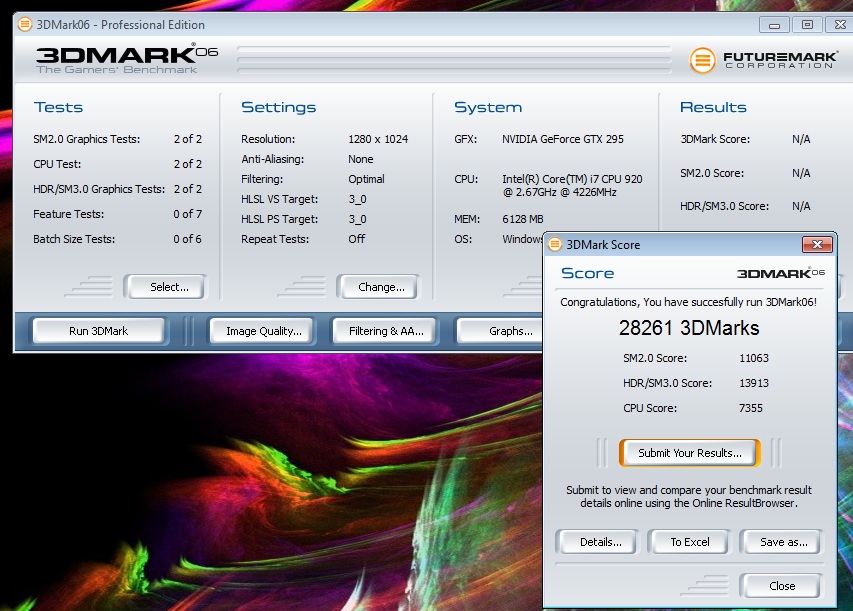The width and height of the screenshot is (853, 611).
Task: Click the "1280 x 1024" resolution value
Action: click(x=378, y=139)
